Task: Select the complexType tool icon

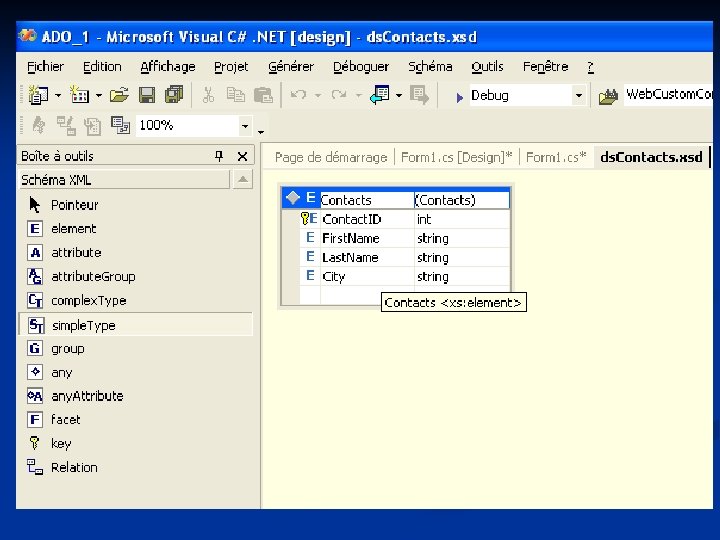Action: (x=35, y=300)
